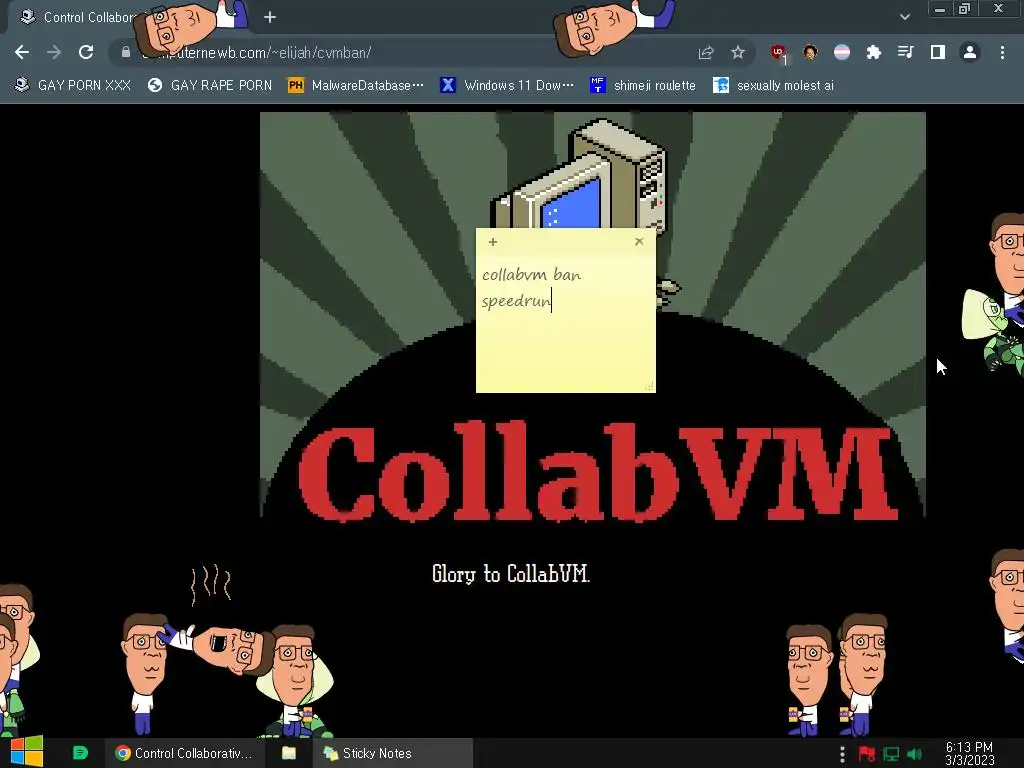This screenshot has width=1024, height=768.
Task: Switch to Sticky Notes taskbar button
Action: pos(393,753)
